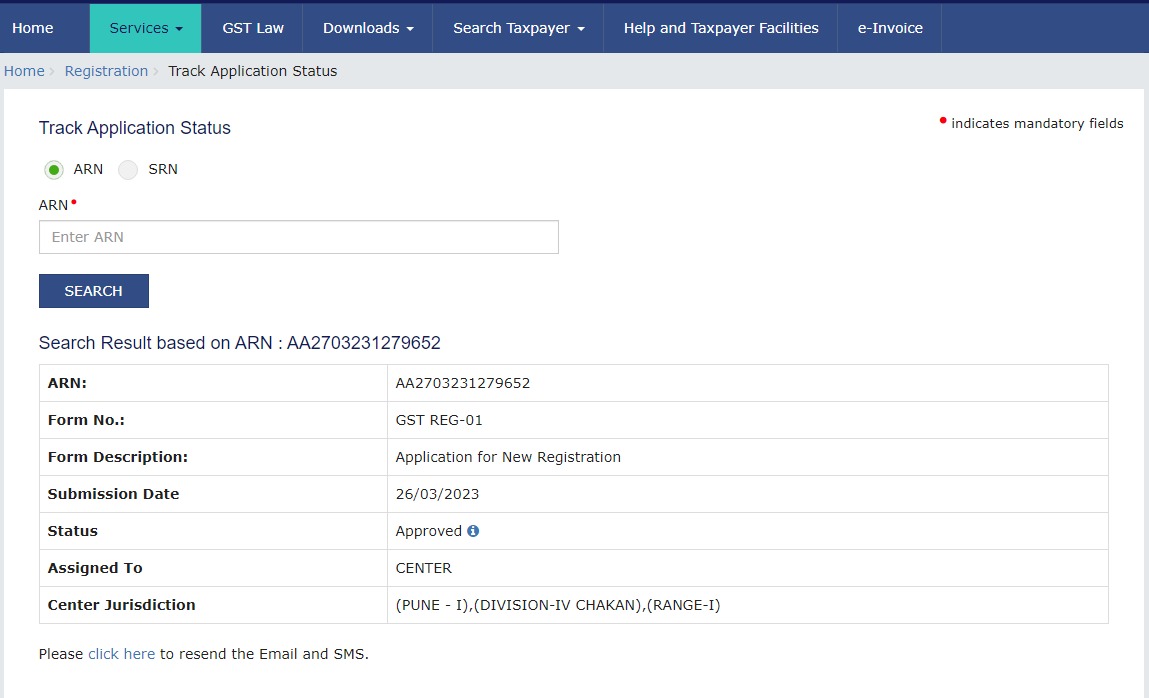Go to the Home nav menu item
Image resolution: width=1149 pixels, height=698 pixels.
pyautogui.click(x=33, y=28)
